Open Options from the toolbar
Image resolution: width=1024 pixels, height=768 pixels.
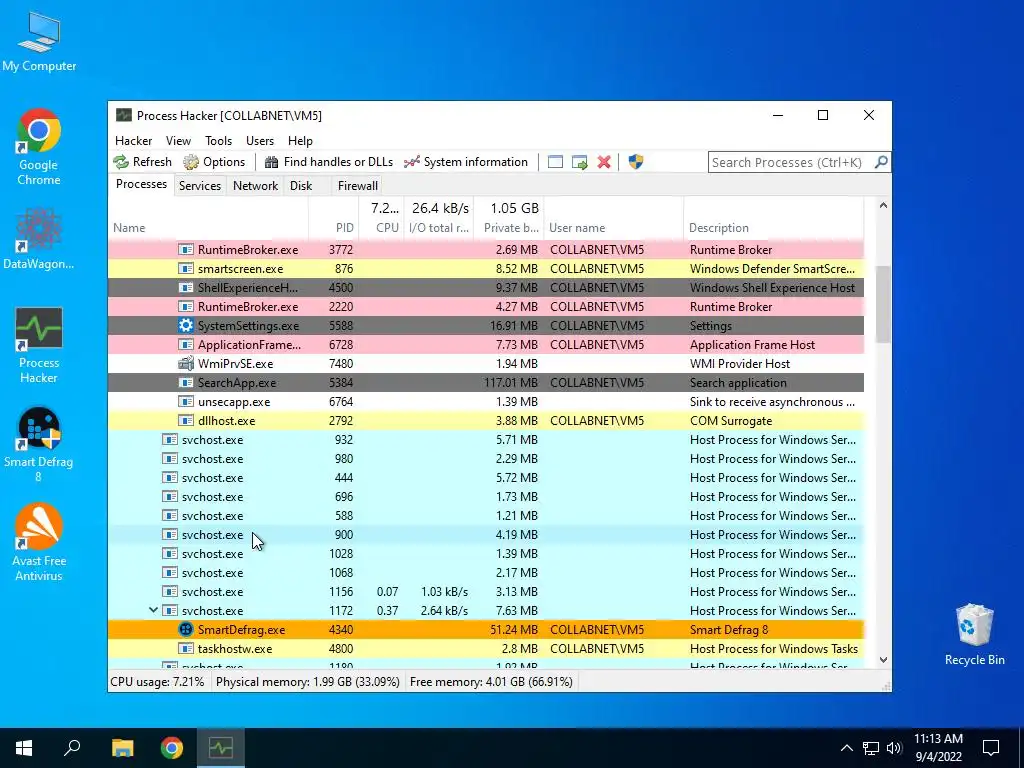tap(214, 162)
